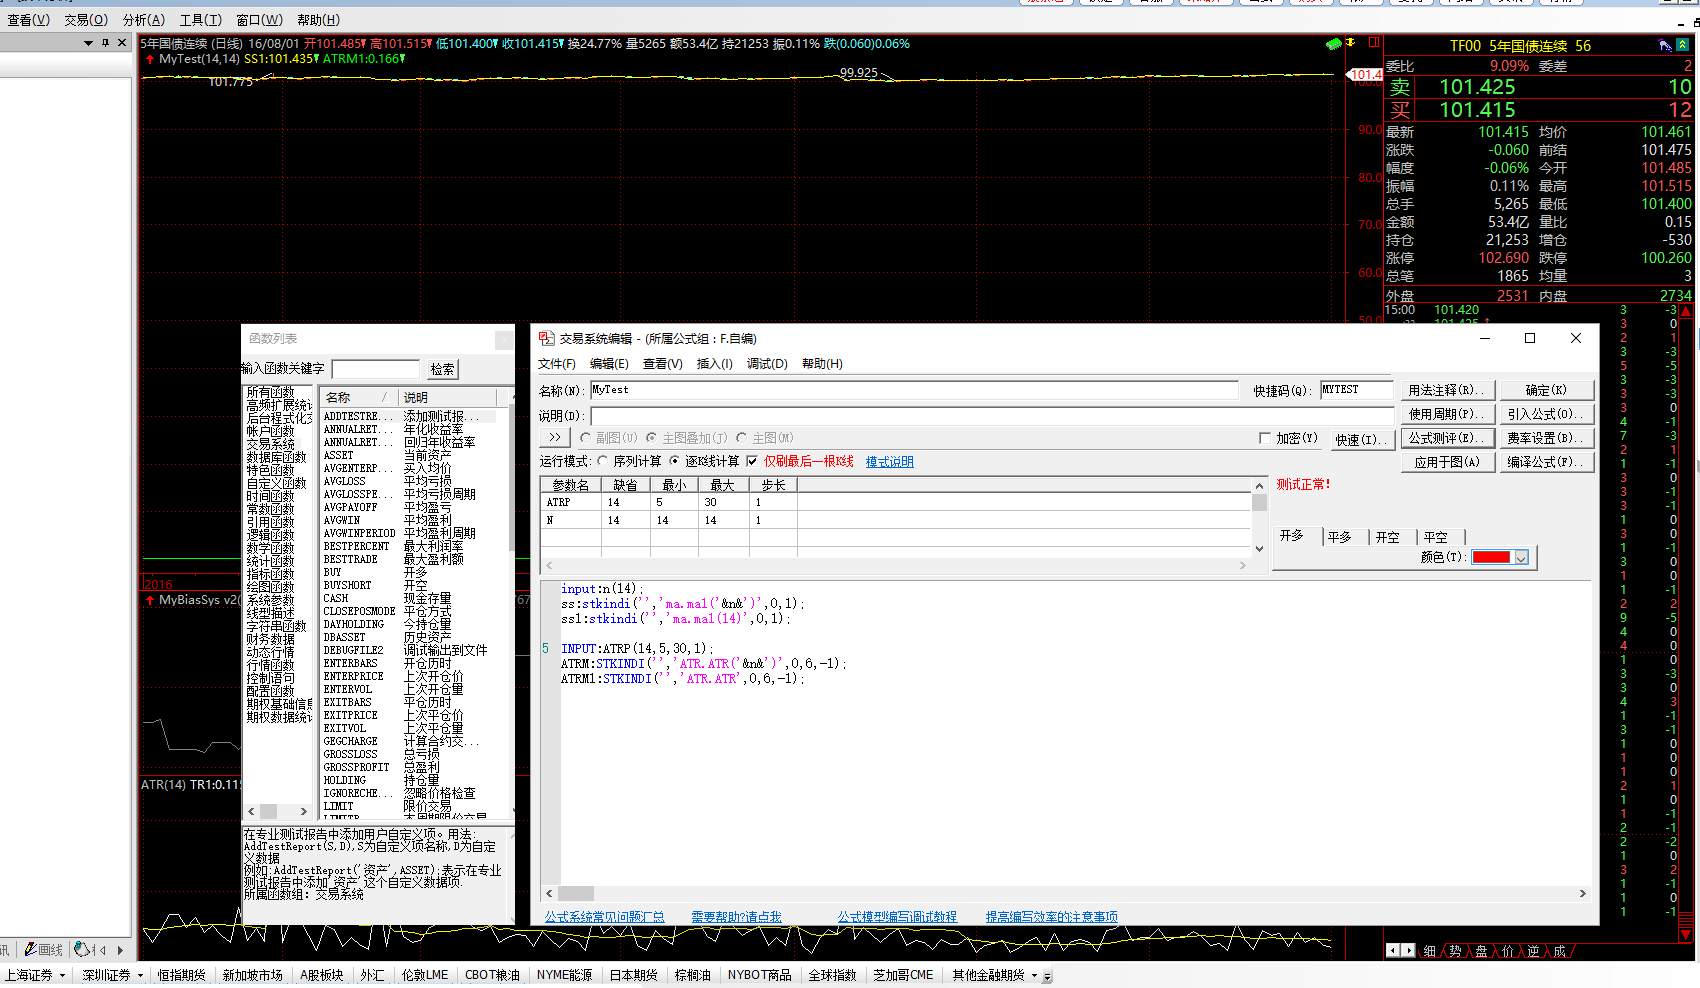Click code editor horizontal scrollbar right arrow
This screenshot has height=988, width=1700.
click(1582, 893)
